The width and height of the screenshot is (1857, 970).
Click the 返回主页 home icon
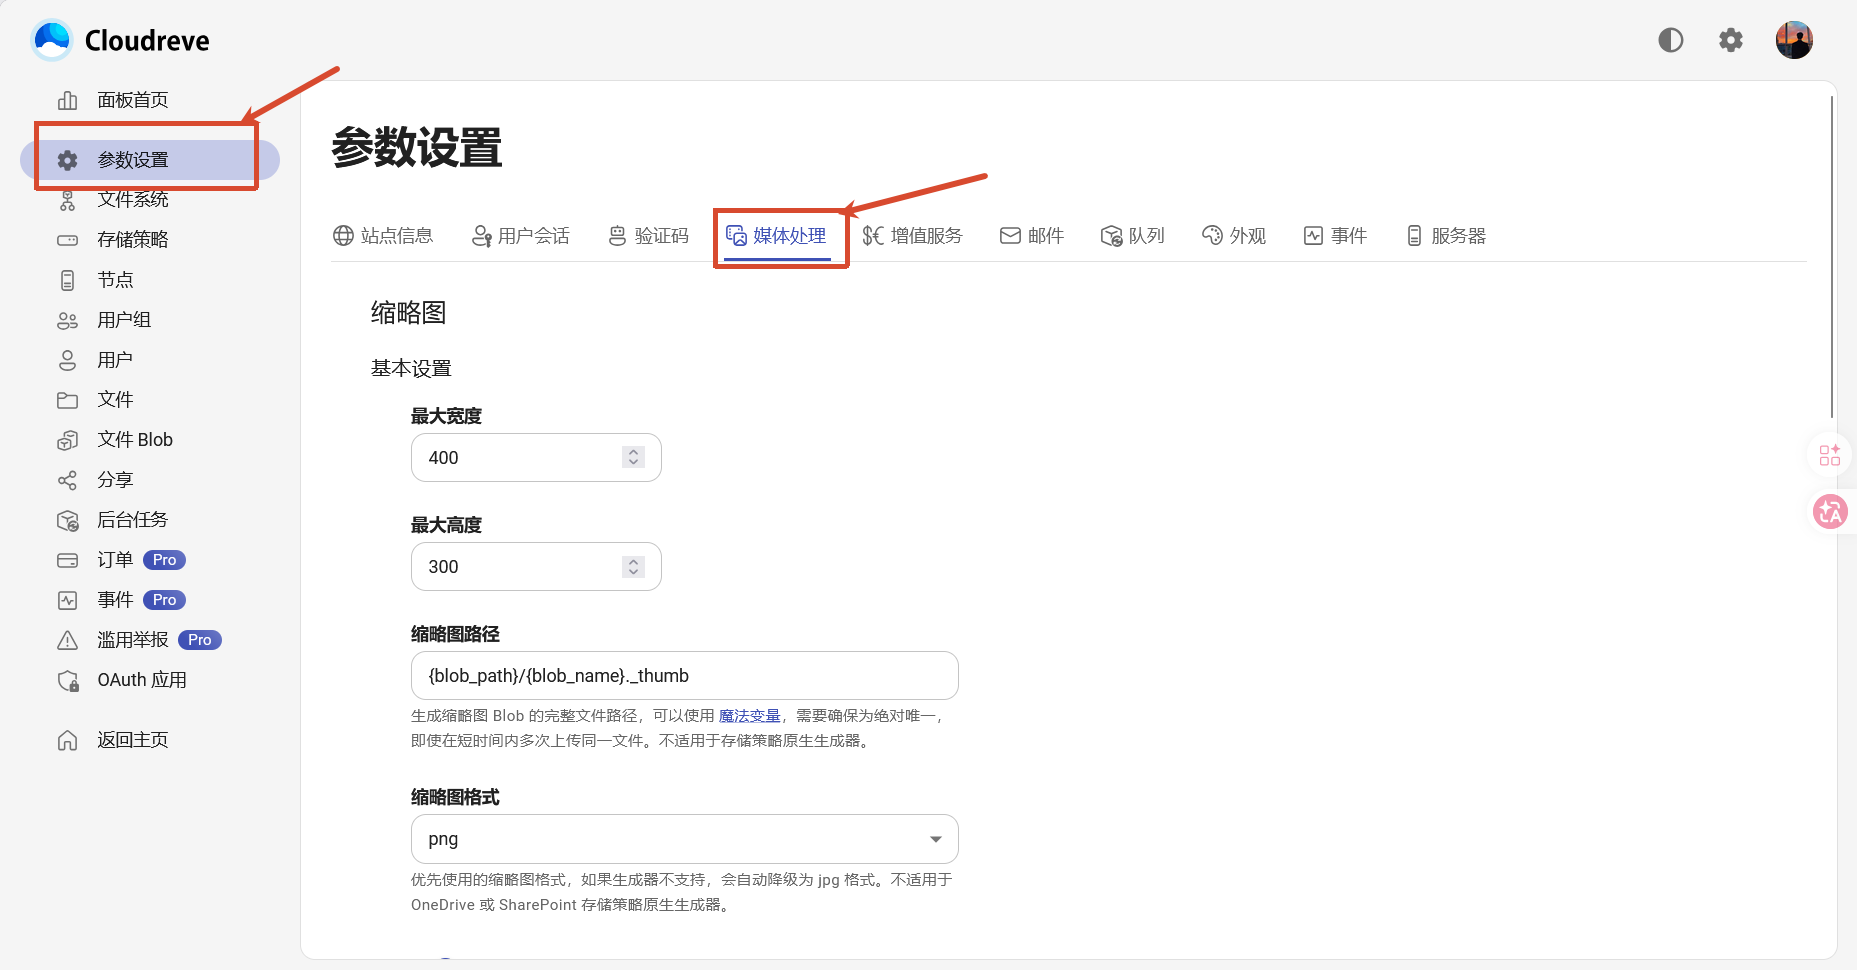pyautogui.click(x=68, y=740)
